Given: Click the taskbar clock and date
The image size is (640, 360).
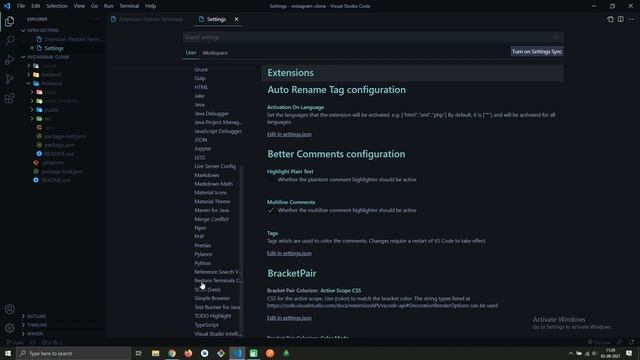Looking at the screenshot, I should tap(610, 353).
